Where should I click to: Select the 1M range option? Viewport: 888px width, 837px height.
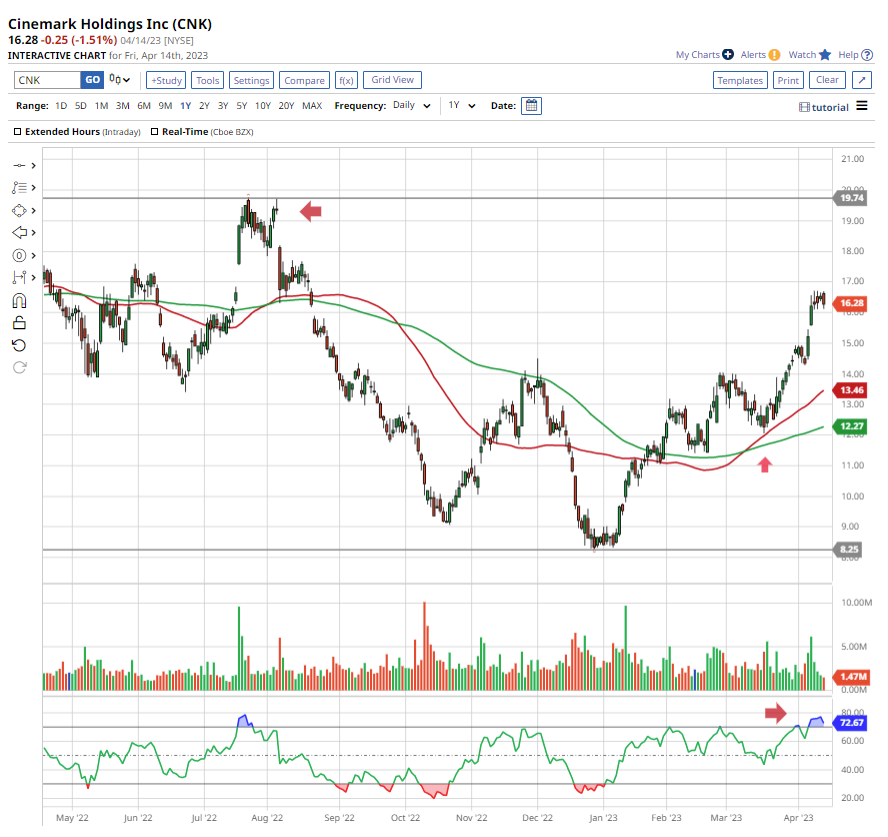pos(101,106)
